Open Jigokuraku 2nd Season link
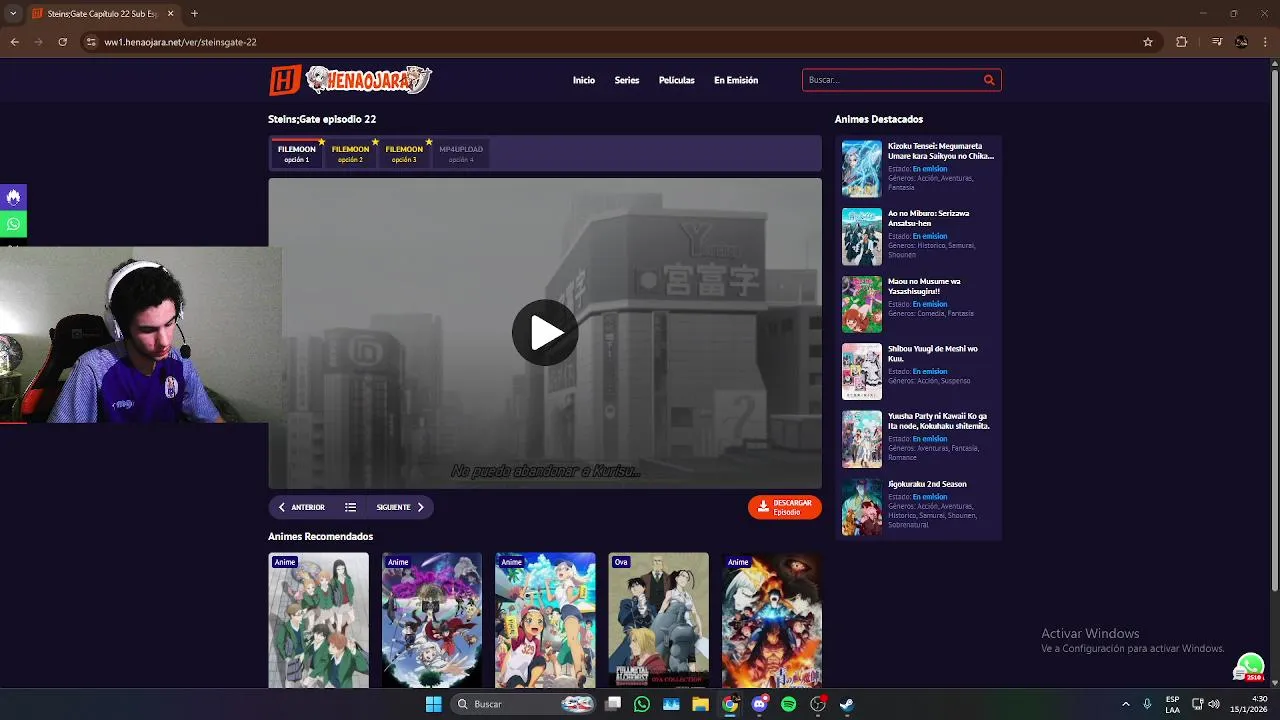This screenshot has height=720, width=1280. click(x=927, y=484)
